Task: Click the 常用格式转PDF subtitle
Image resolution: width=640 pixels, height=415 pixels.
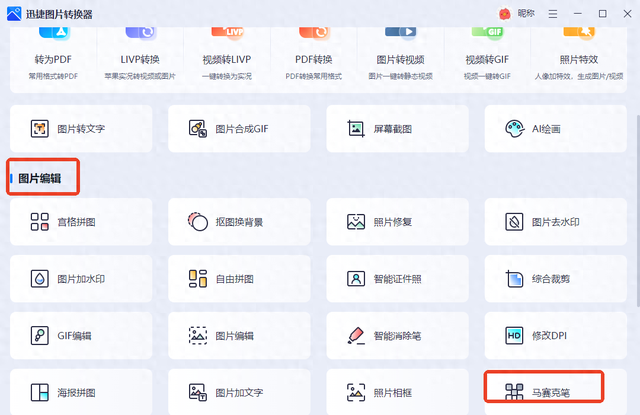Action: click(53, 76)
